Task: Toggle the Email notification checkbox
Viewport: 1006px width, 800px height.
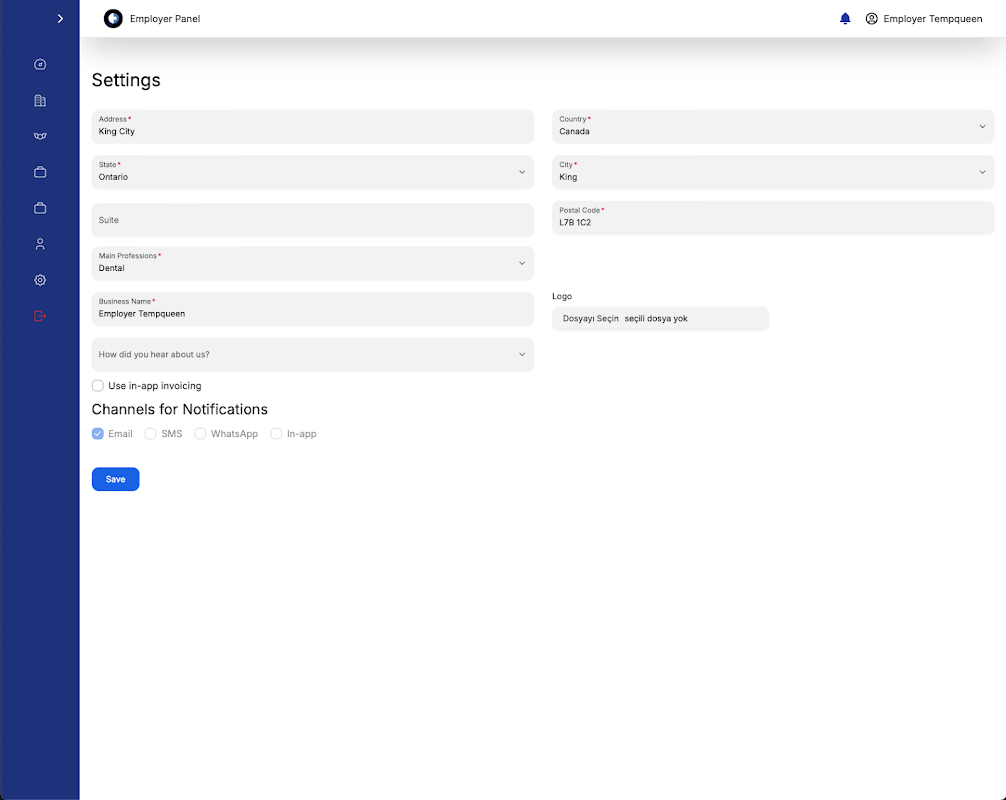Action: coord(98,434)
